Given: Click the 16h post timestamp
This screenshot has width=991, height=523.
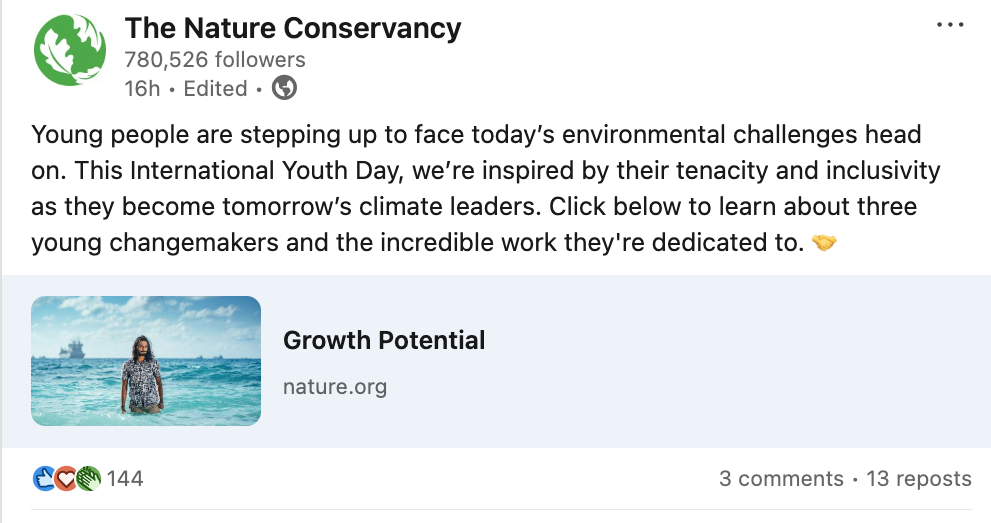Looking at the screenshot, I should click(x=141, y=88).
